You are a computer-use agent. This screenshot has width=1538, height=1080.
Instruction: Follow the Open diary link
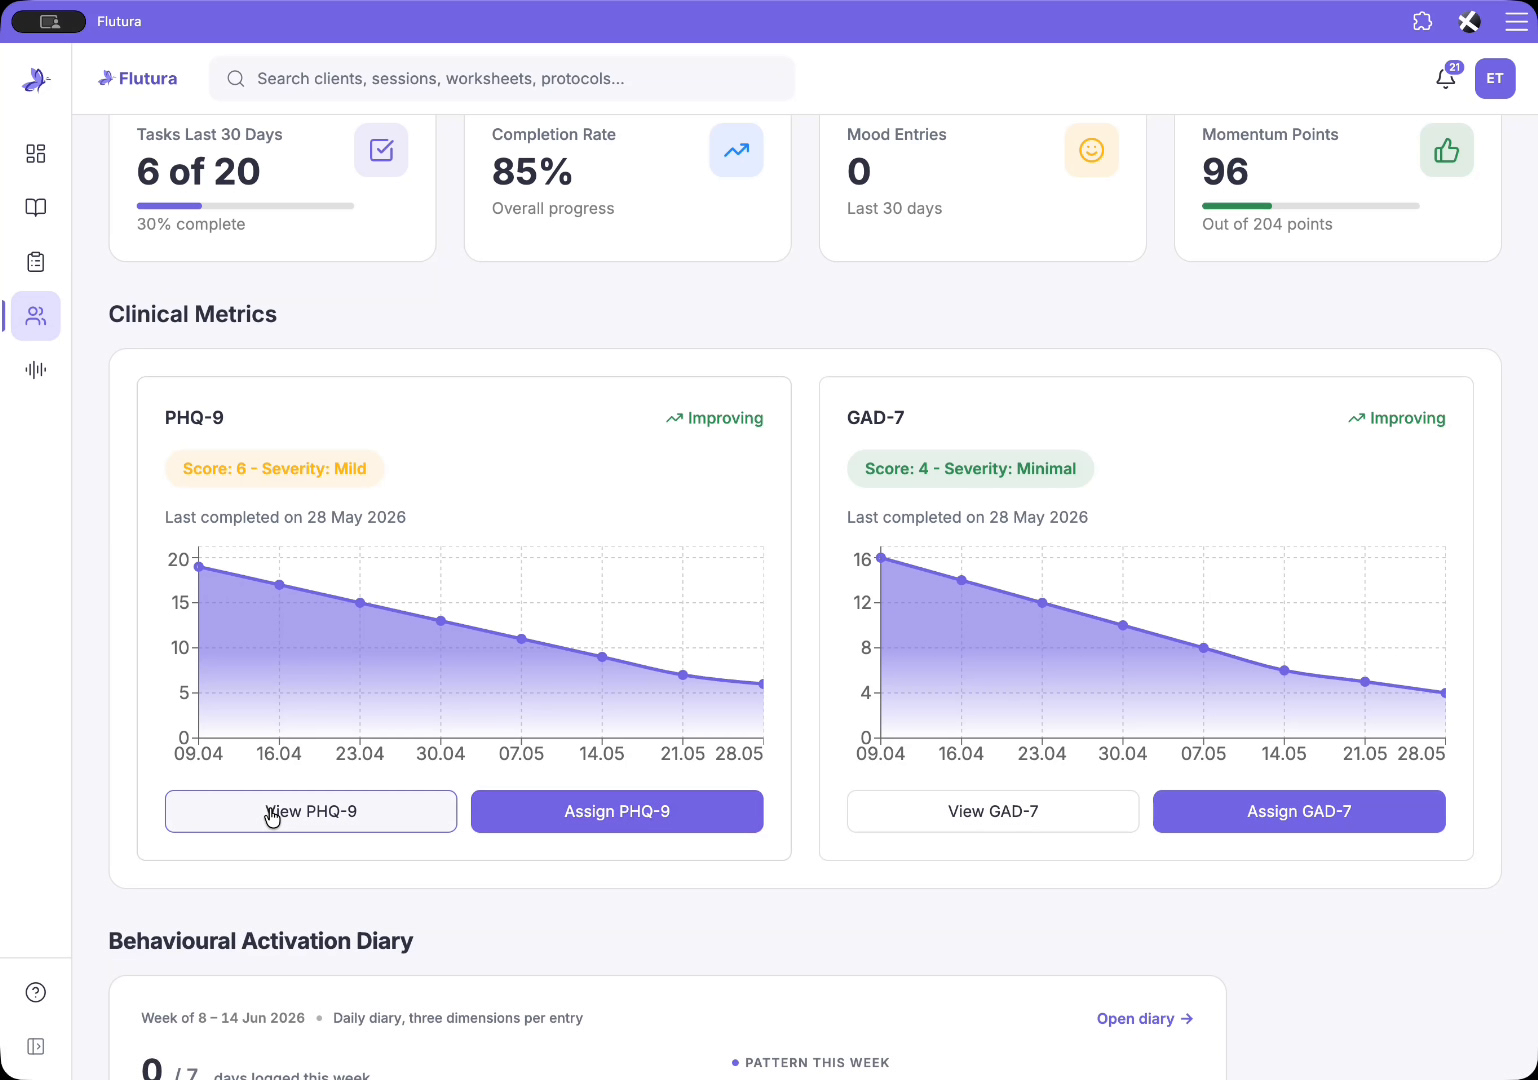1145,1018
